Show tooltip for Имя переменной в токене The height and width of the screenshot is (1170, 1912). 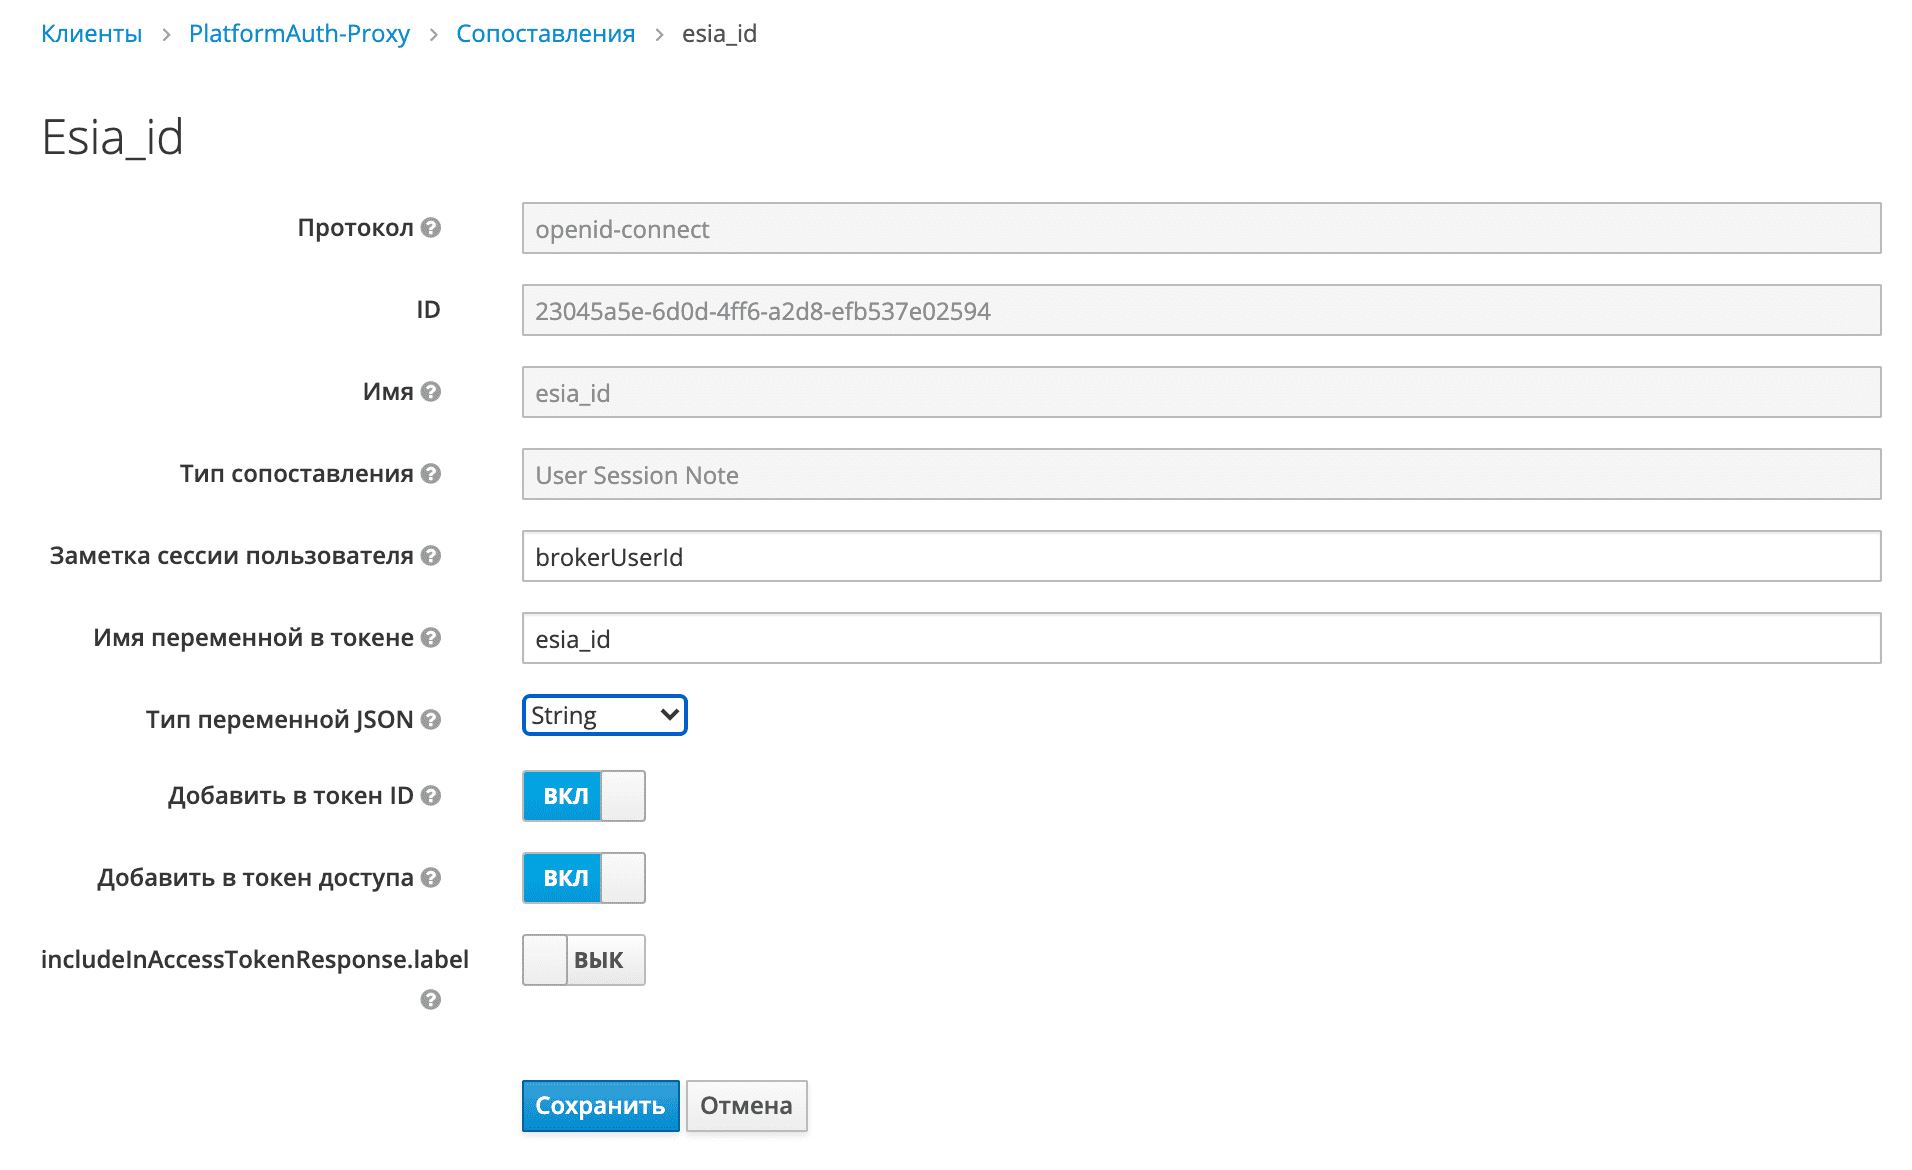click(x=432, y=637)
